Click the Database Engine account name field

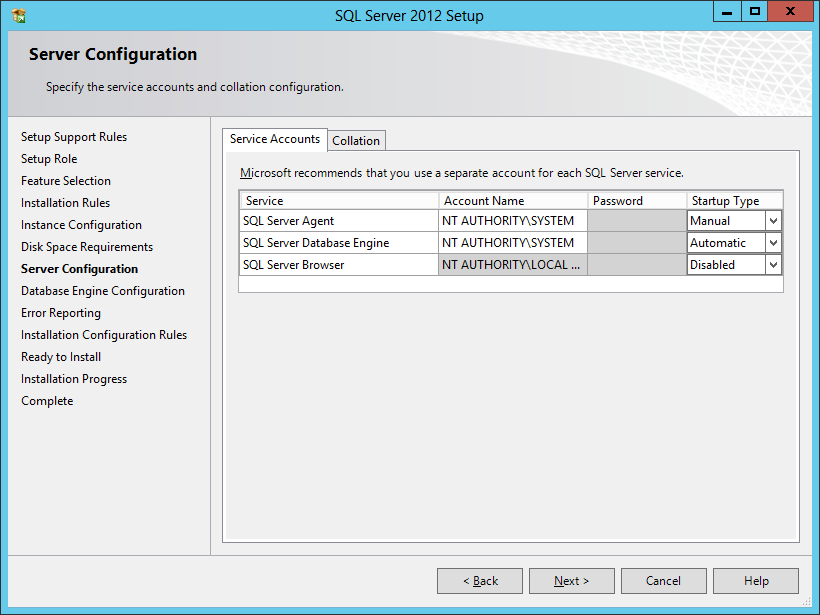pos(512,243)
